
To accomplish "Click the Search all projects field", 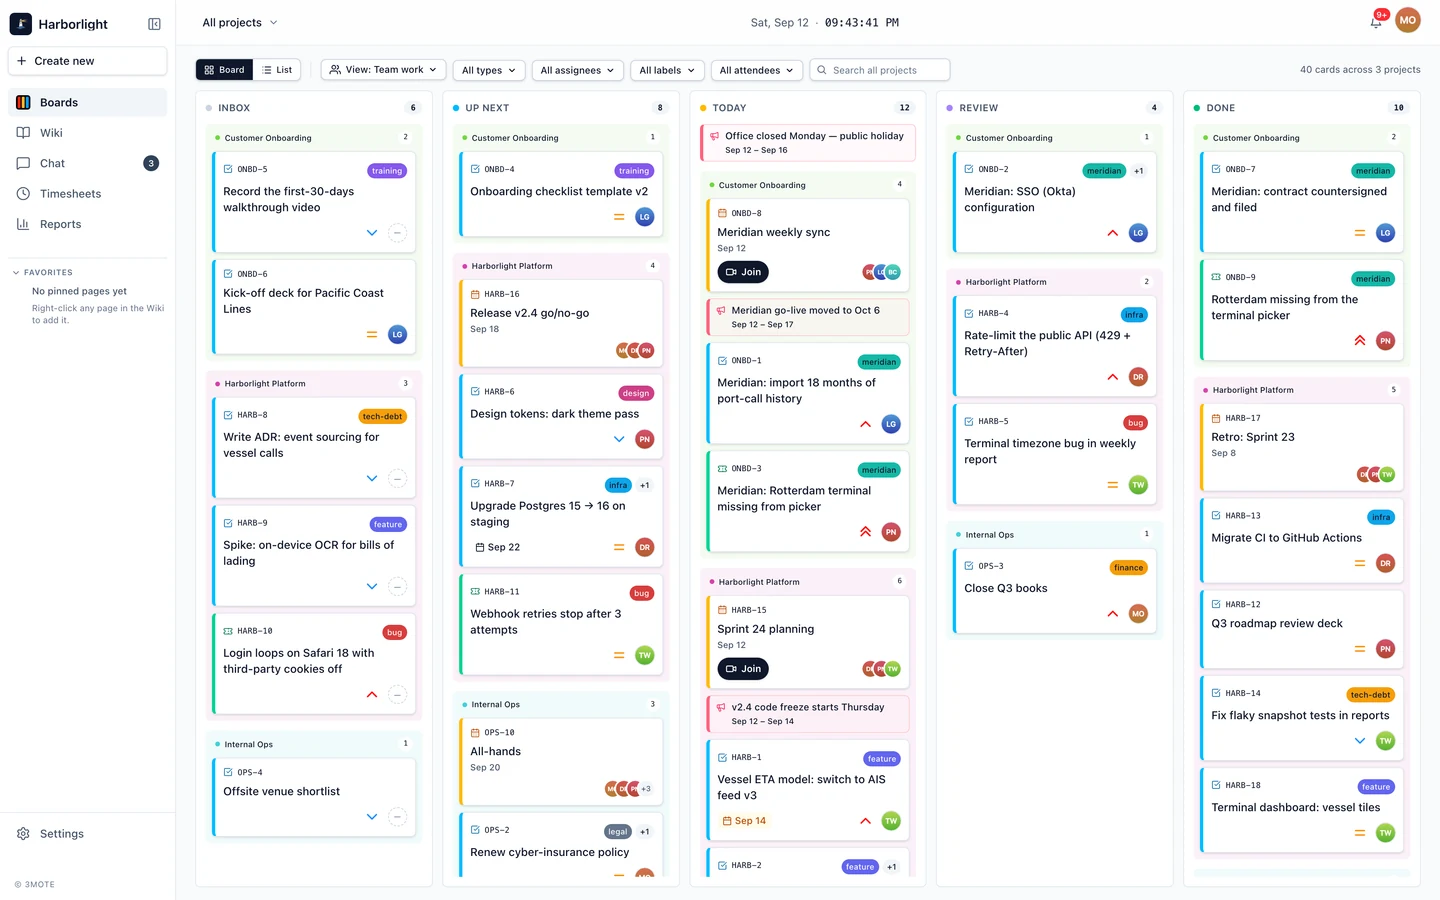I will click(x=880, y=70).
